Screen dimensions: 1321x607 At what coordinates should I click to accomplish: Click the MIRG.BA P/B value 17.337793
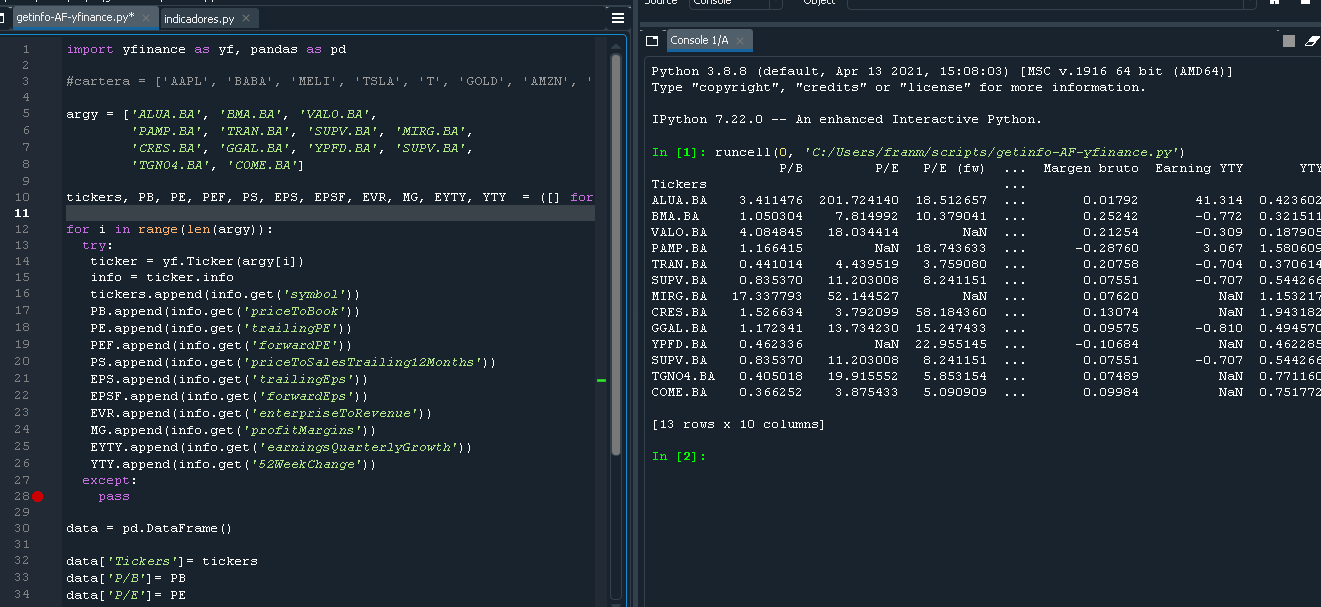pos(767,296)
